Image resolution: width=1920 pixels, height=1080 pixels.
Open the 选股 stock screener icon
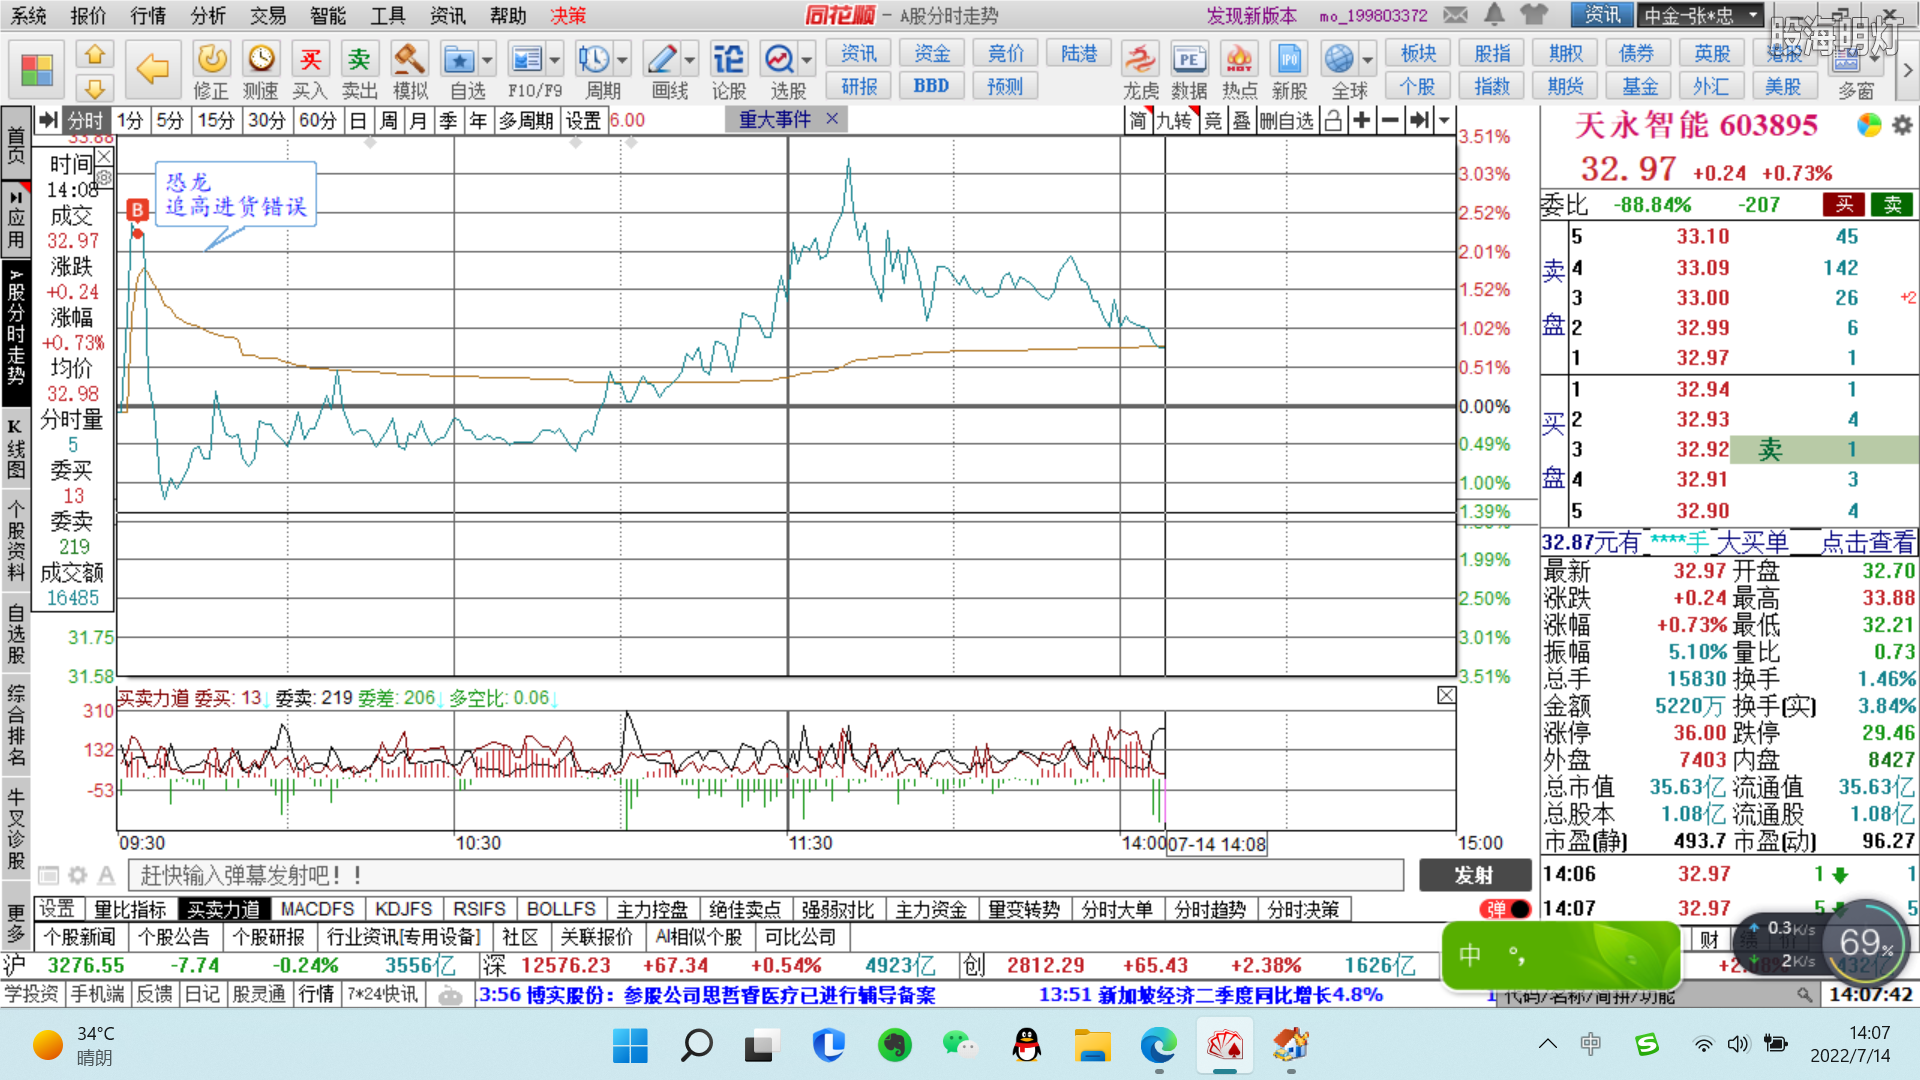point(779,59)
